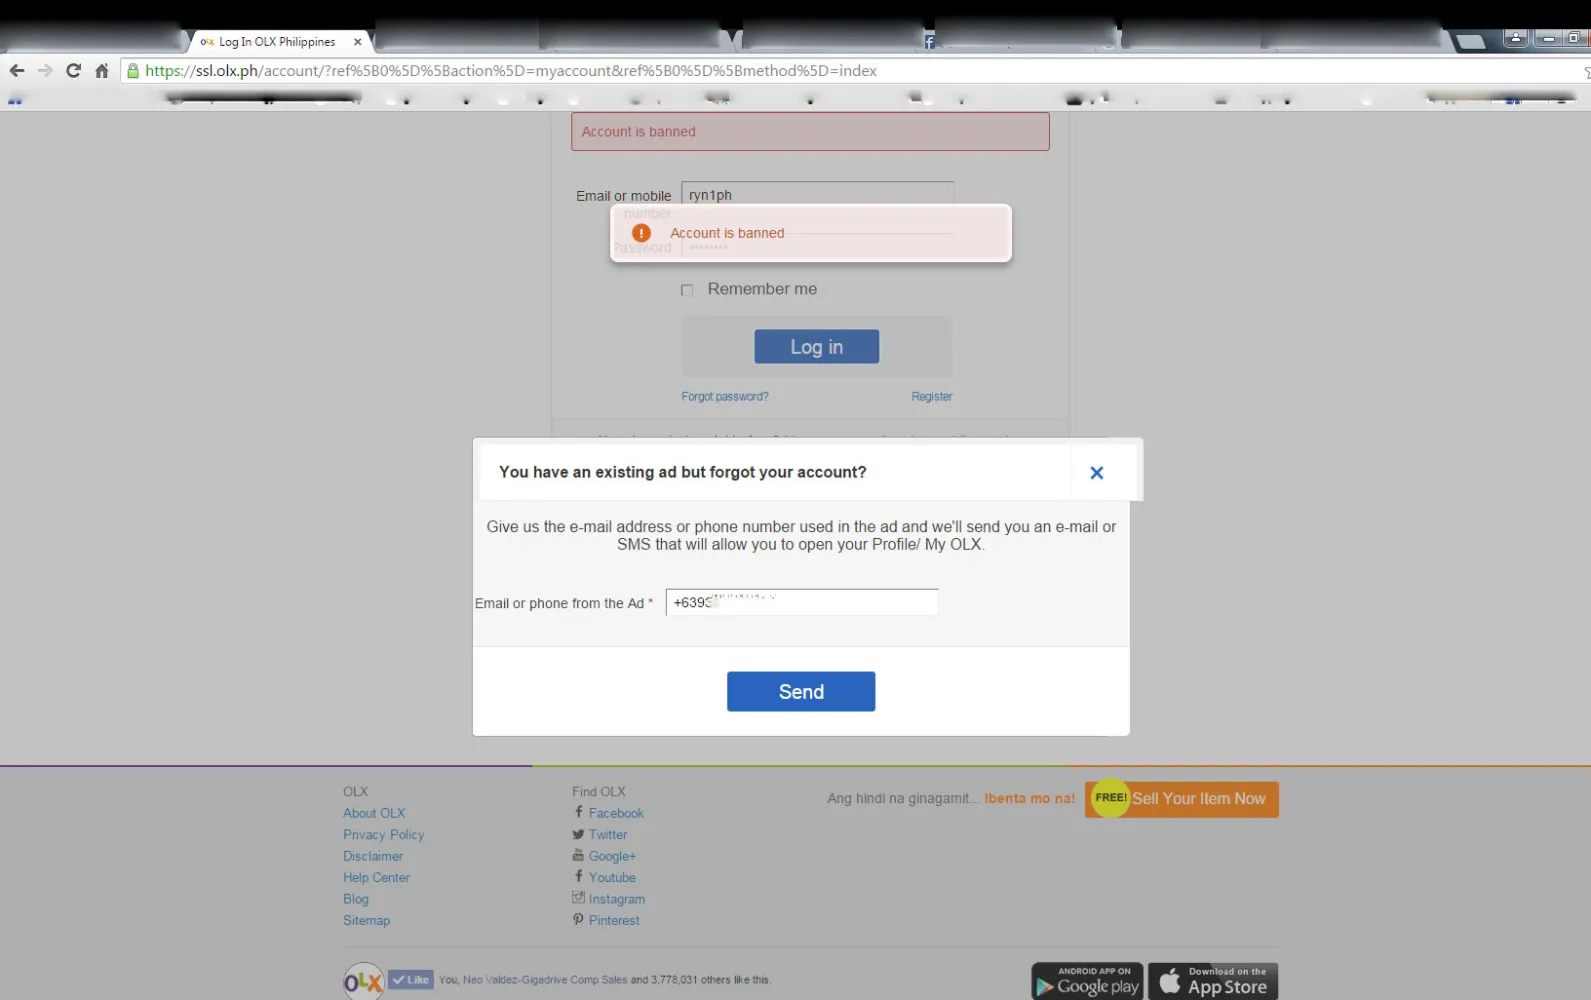Click the address bar URL
Viewport: 1591px width, 1000px height.
point(511,71)
